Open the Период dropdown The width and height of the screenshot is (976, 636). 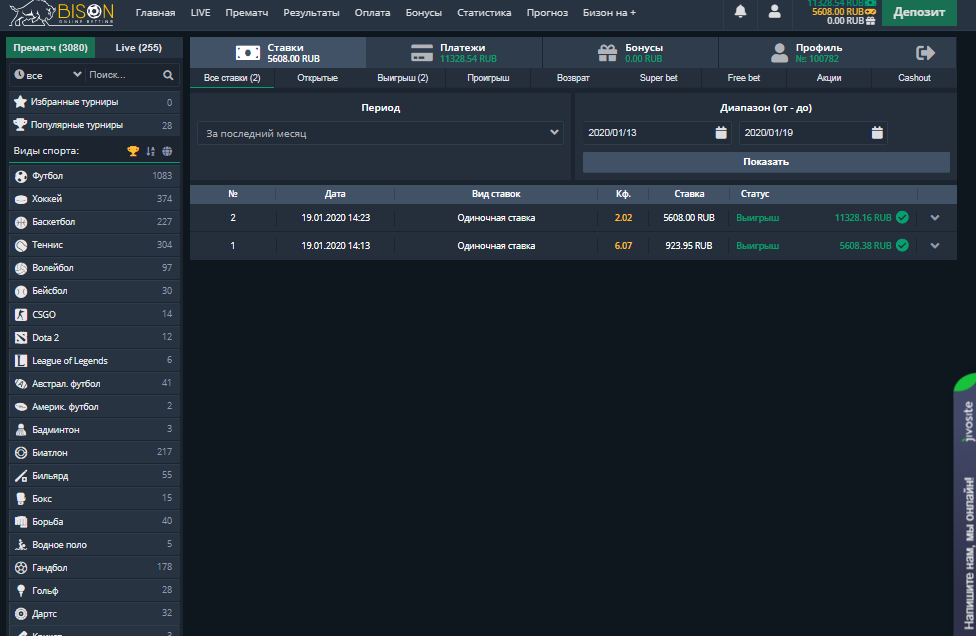point(380,133)
